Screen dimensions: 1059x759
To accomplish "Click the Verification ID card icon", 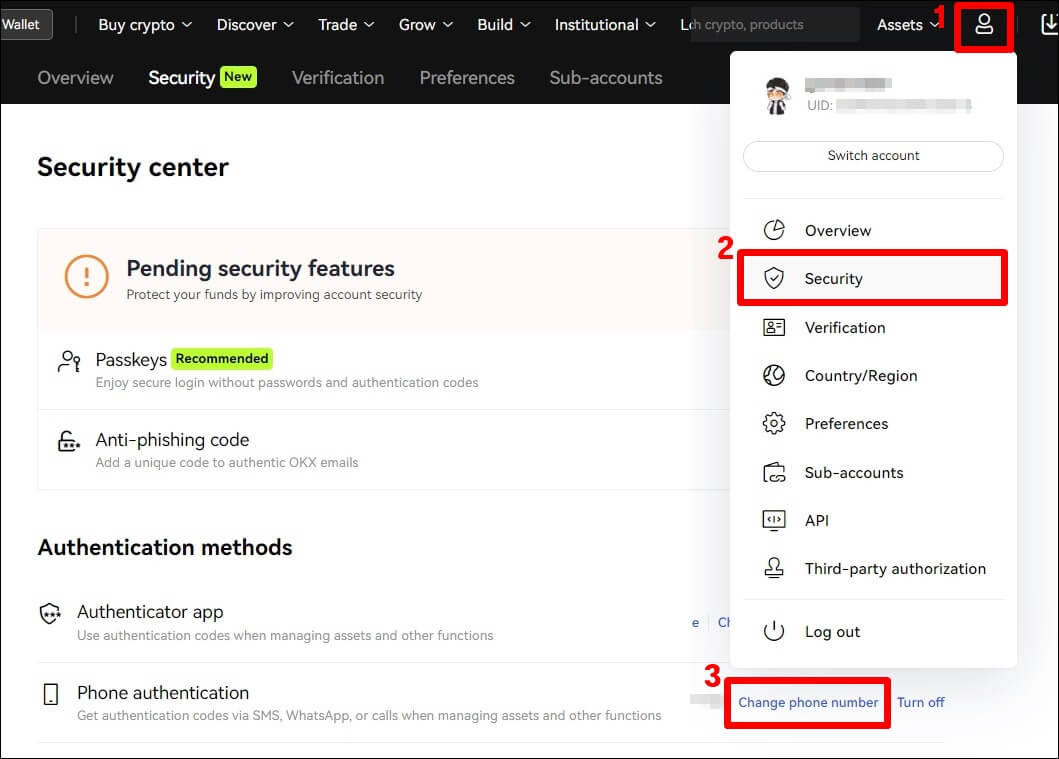I will click(774, 328).
